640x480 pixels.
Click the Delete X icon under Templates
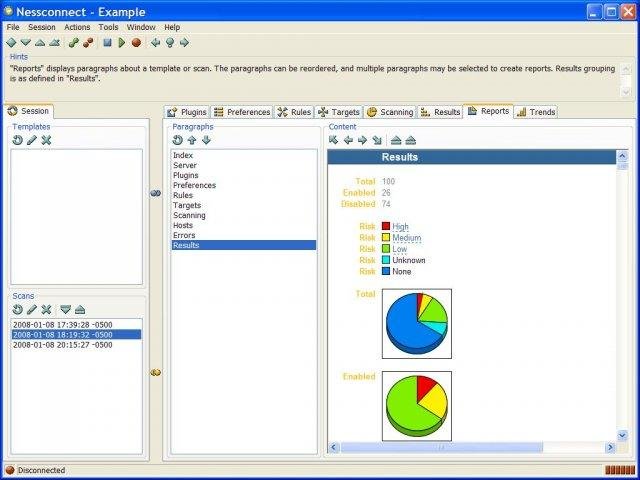[x=46, y=140]
